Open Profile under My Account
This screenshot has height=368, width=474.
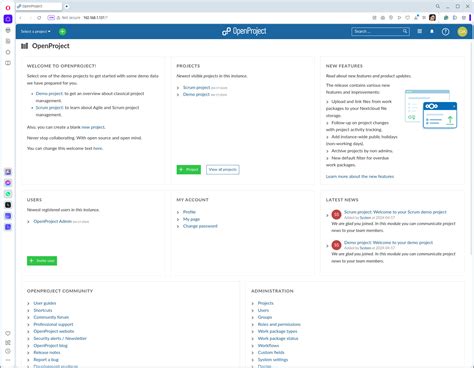[189, 212]
